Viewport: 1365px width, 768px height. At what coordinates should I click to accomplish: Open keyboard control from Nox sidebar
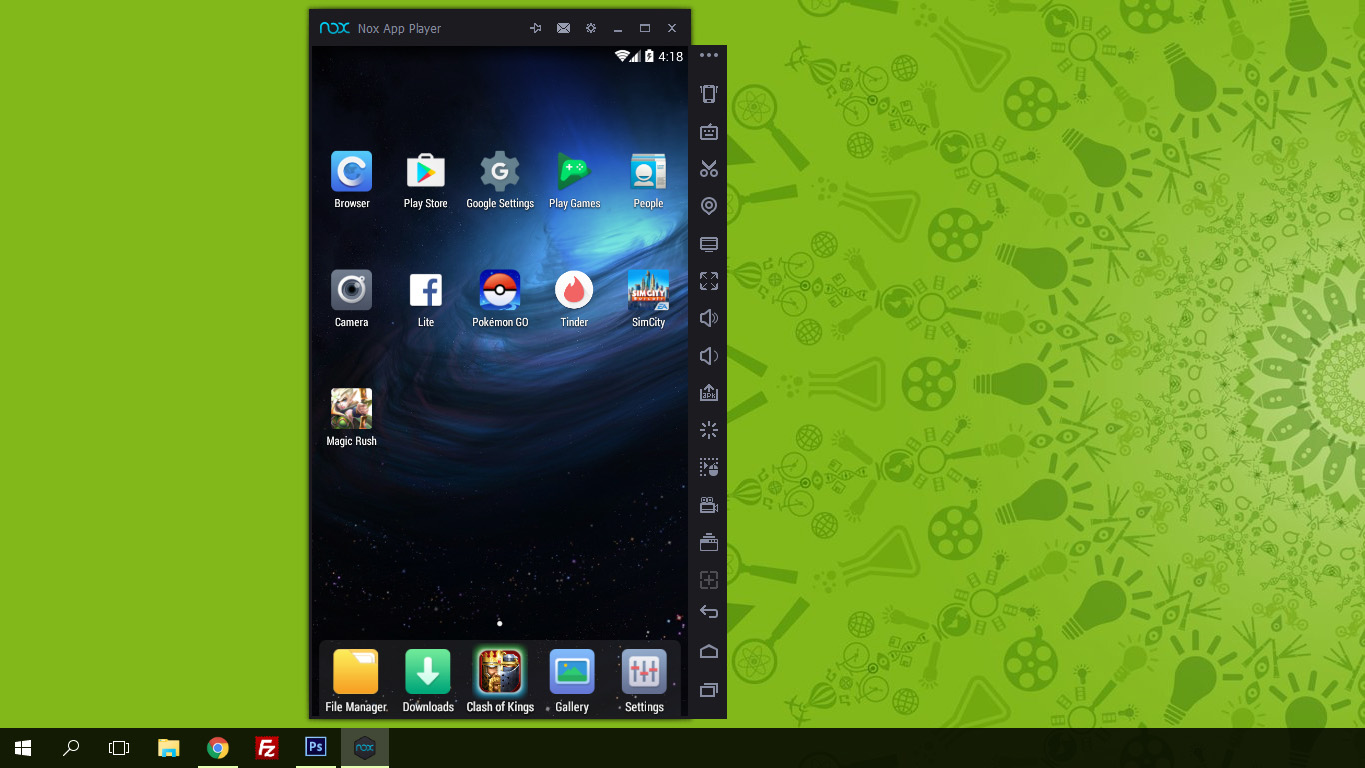click(709, 131)
